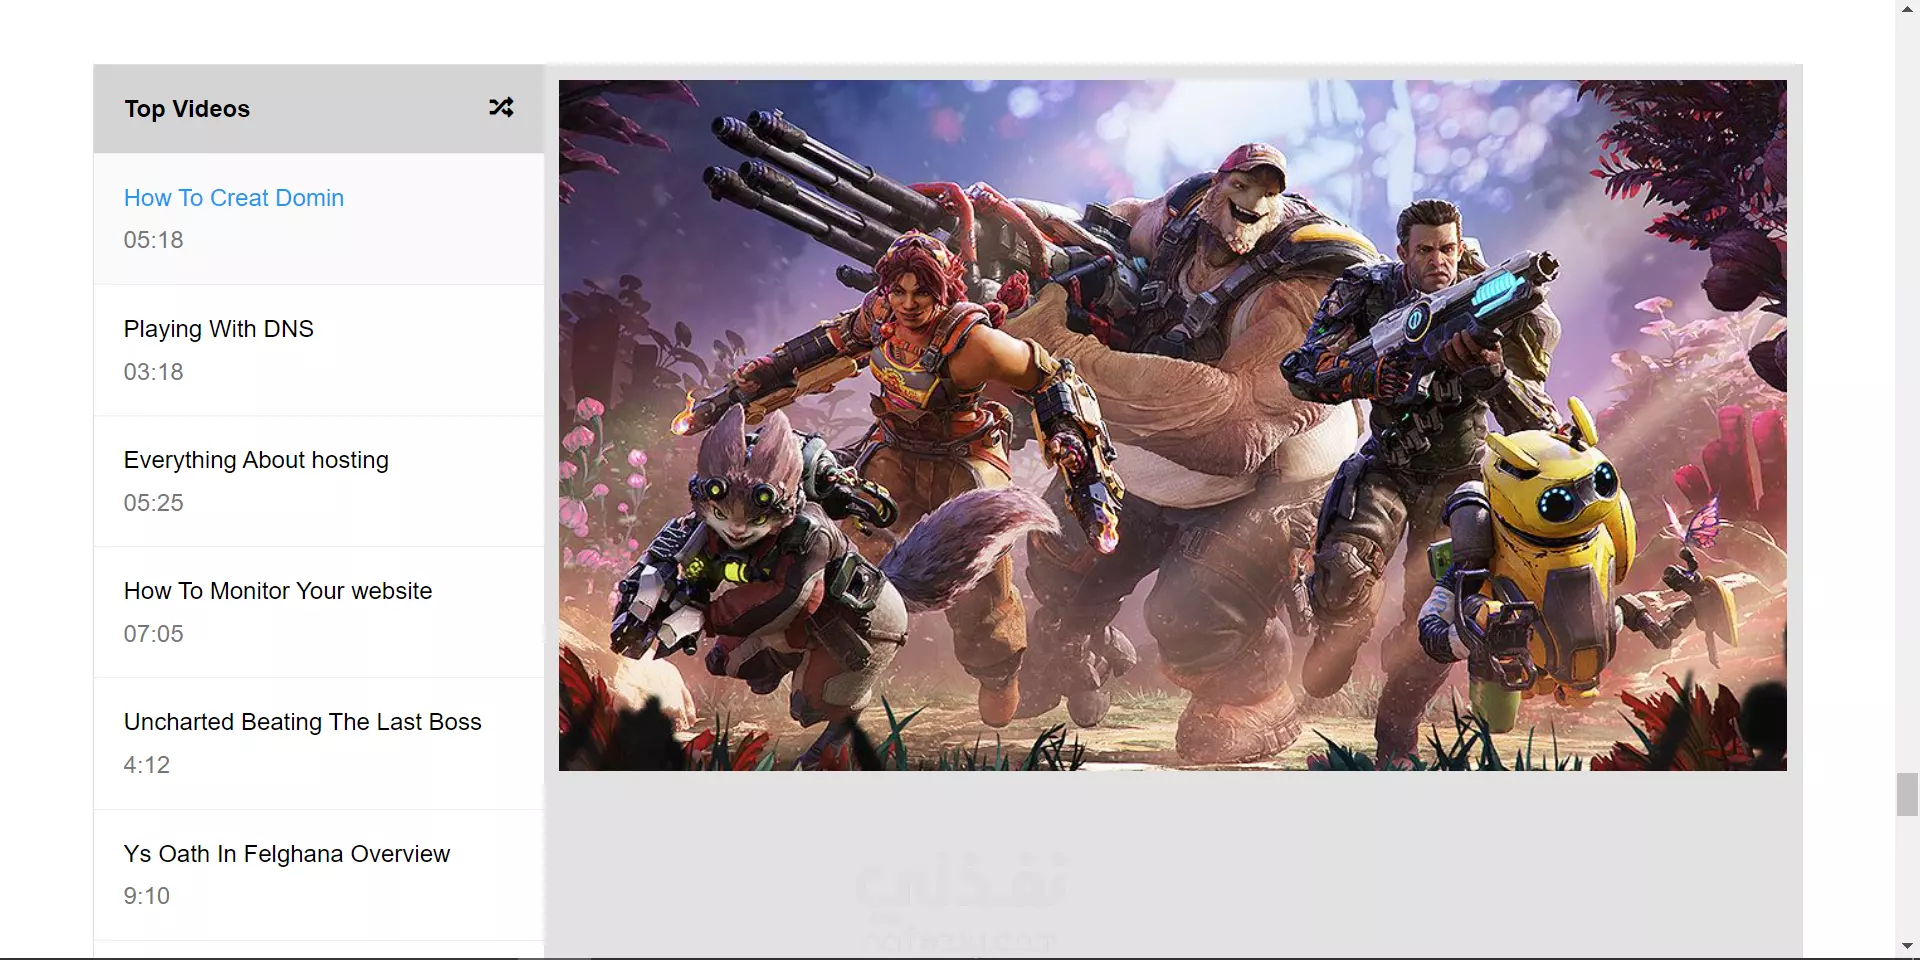Click the 07:05 duration text

tap(153, 634)
